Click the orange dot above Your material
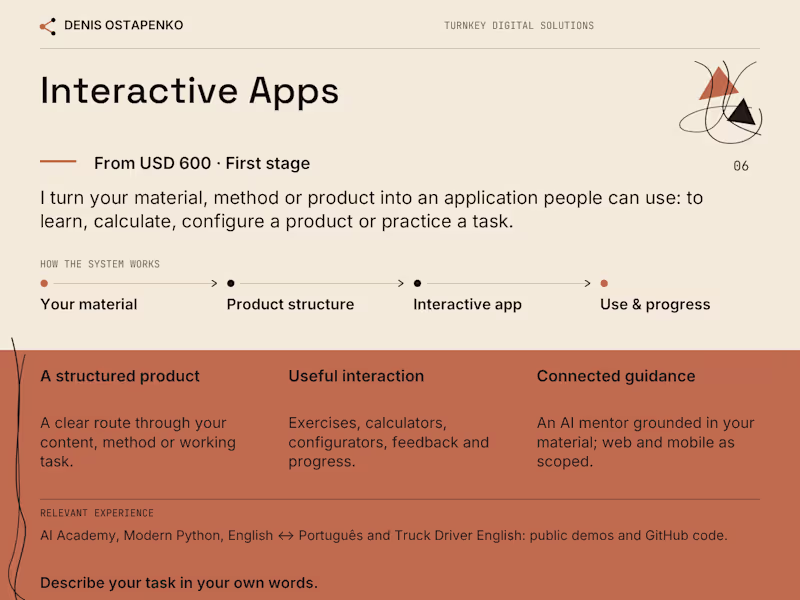The height and width of the screenshot is (600, 800). [44, 283]
